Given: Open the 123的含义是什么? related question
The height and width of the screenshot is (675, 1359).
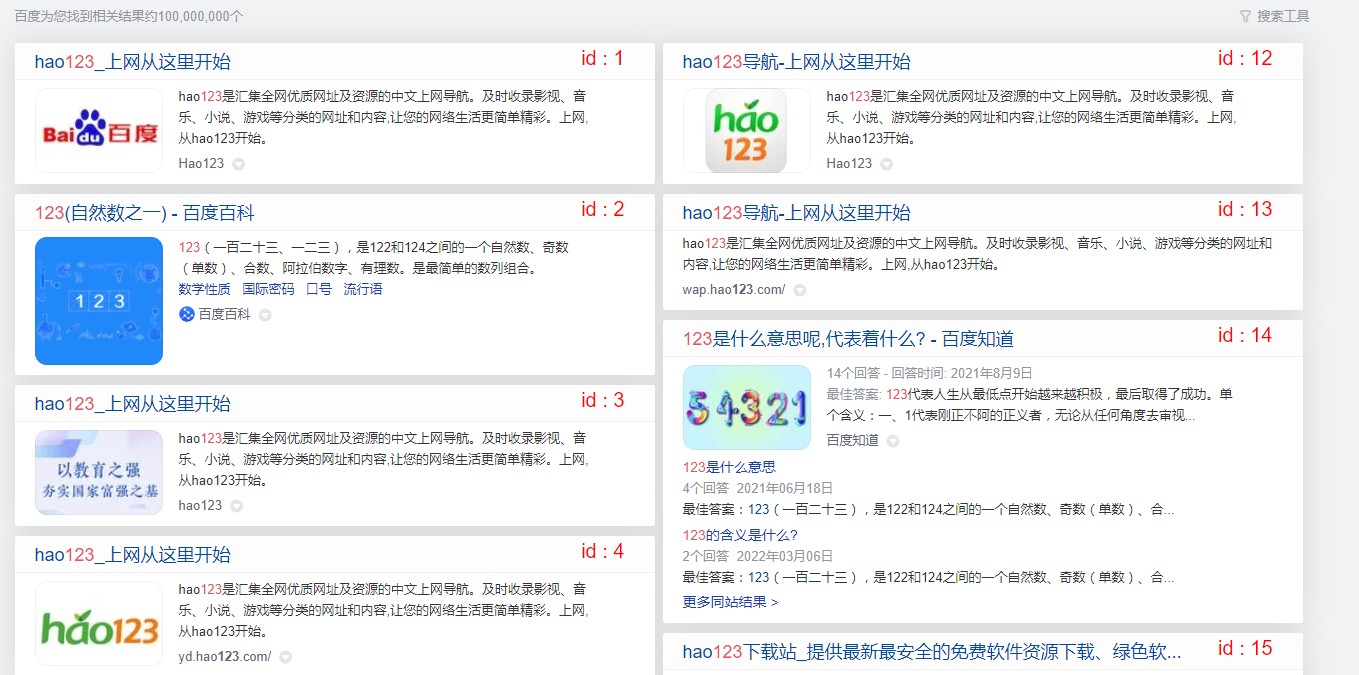Looking at the screenshot, I should 740,535.
